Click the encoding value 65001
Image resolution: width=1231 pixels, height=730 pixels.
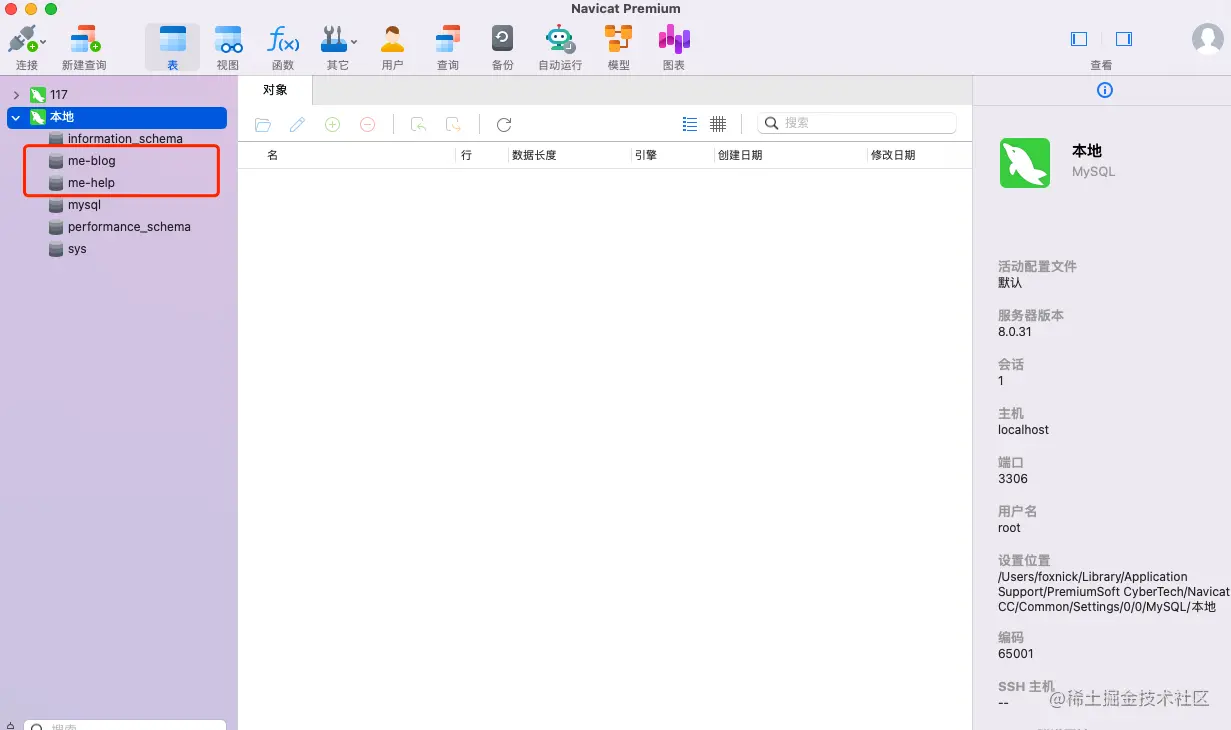(x=1016, y=654)
